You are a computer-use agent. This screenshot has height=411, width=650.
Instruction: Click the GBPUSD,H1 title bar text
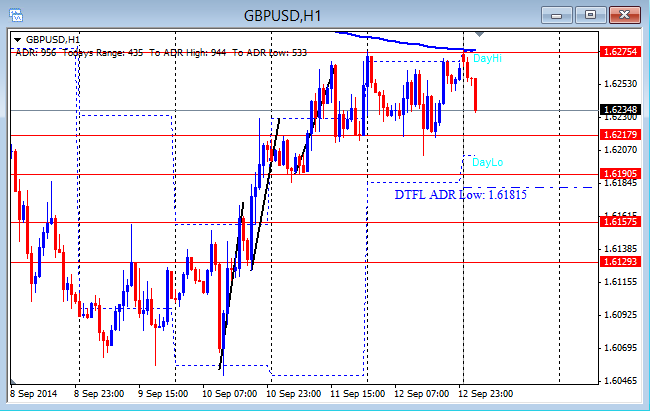[x=283, y=16]
